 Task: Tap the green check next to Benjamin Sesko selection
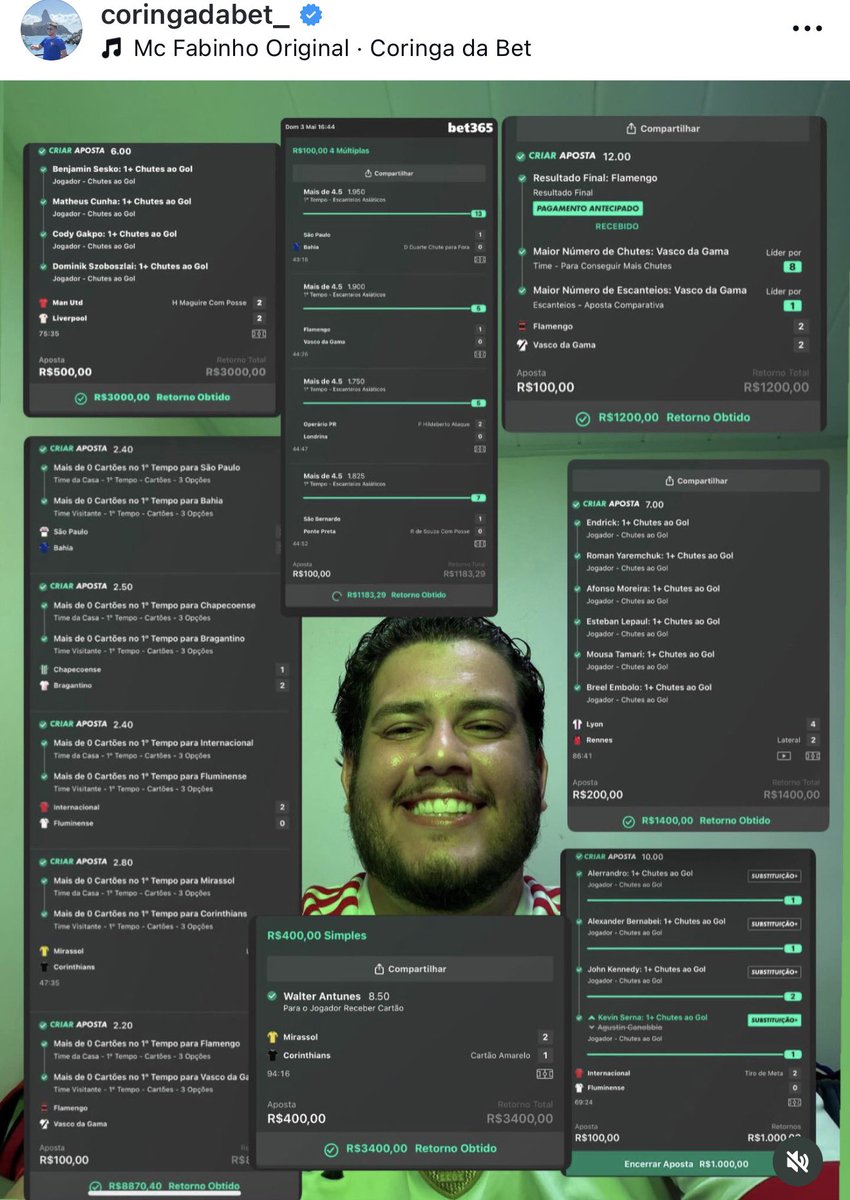(x=43, y=169)
